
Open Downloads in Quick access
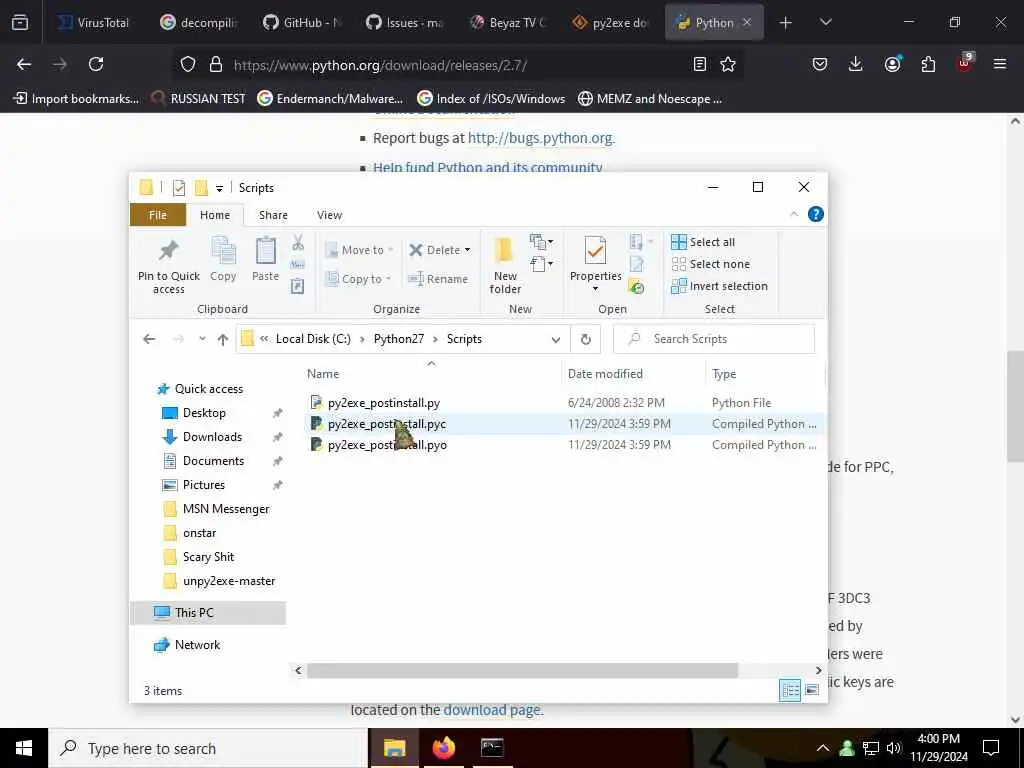click(x=212, y=437)
